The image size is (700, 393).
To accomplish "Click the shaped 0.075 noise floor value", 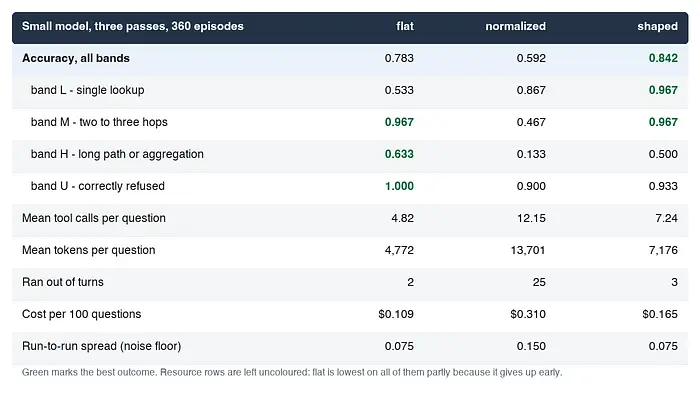I will pos(663,346).
